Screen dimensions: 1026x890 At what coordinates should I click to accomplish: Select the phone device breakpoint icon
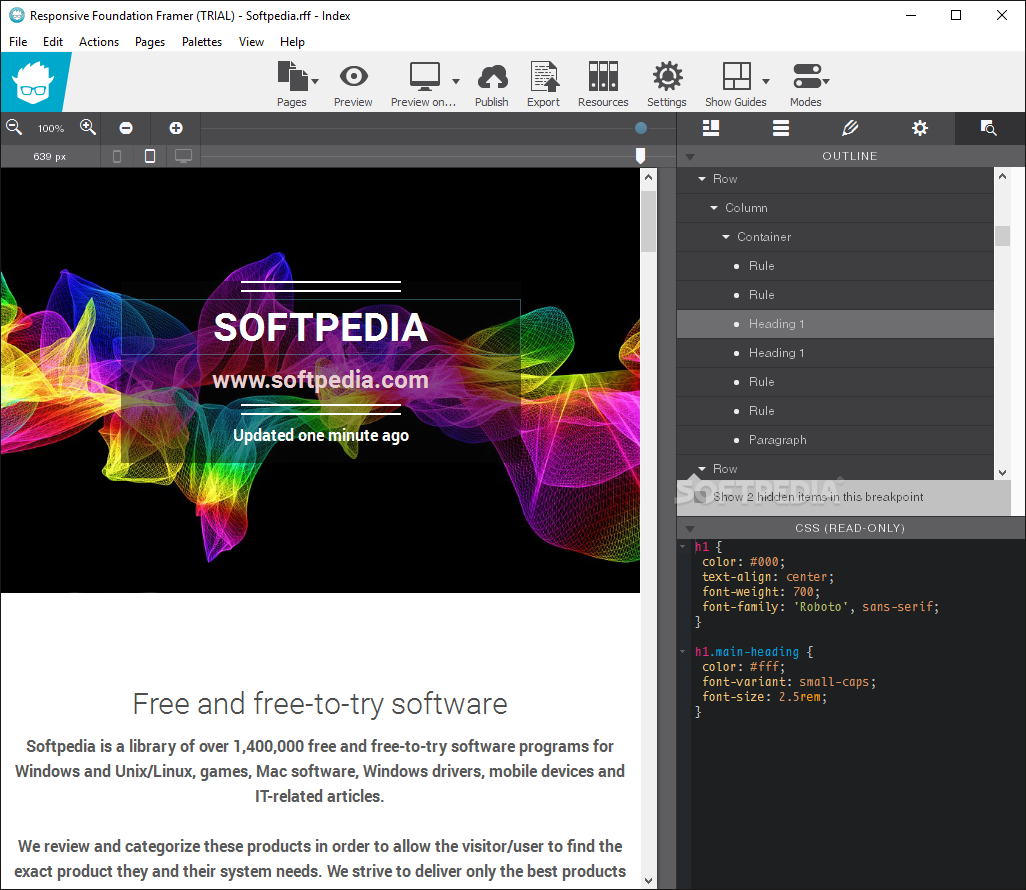117,156
